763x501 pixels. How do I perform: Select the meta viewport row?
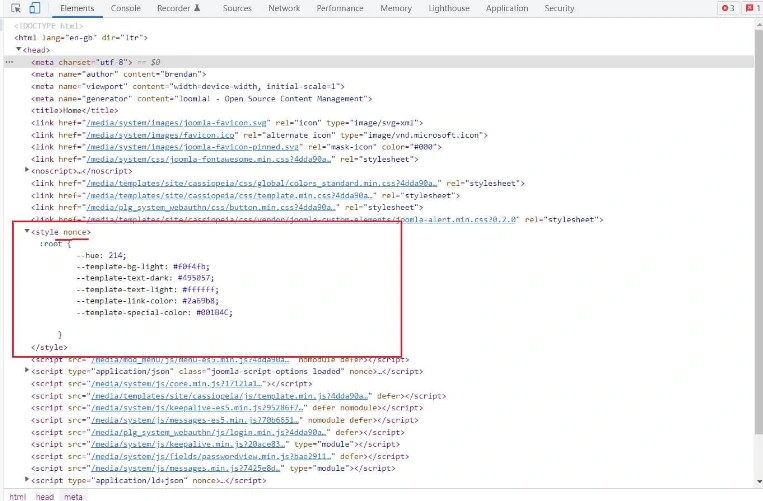tap(379, 87)
